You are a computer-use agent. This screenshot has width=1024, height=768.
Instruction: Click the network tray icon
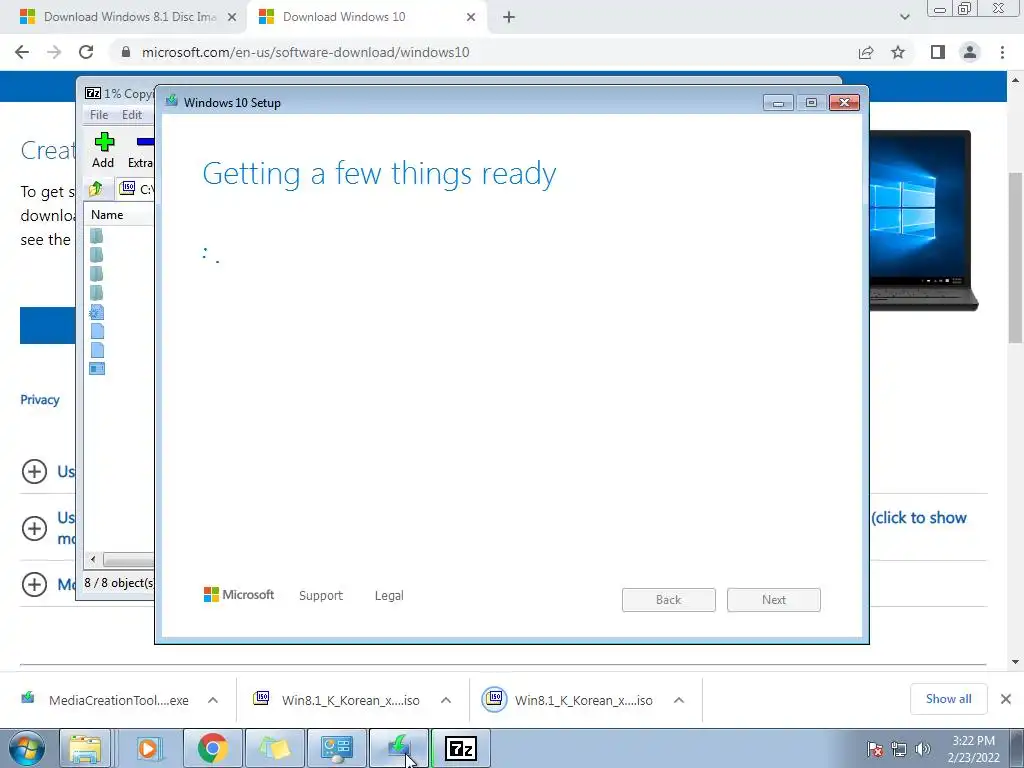(x=899, y=749)
